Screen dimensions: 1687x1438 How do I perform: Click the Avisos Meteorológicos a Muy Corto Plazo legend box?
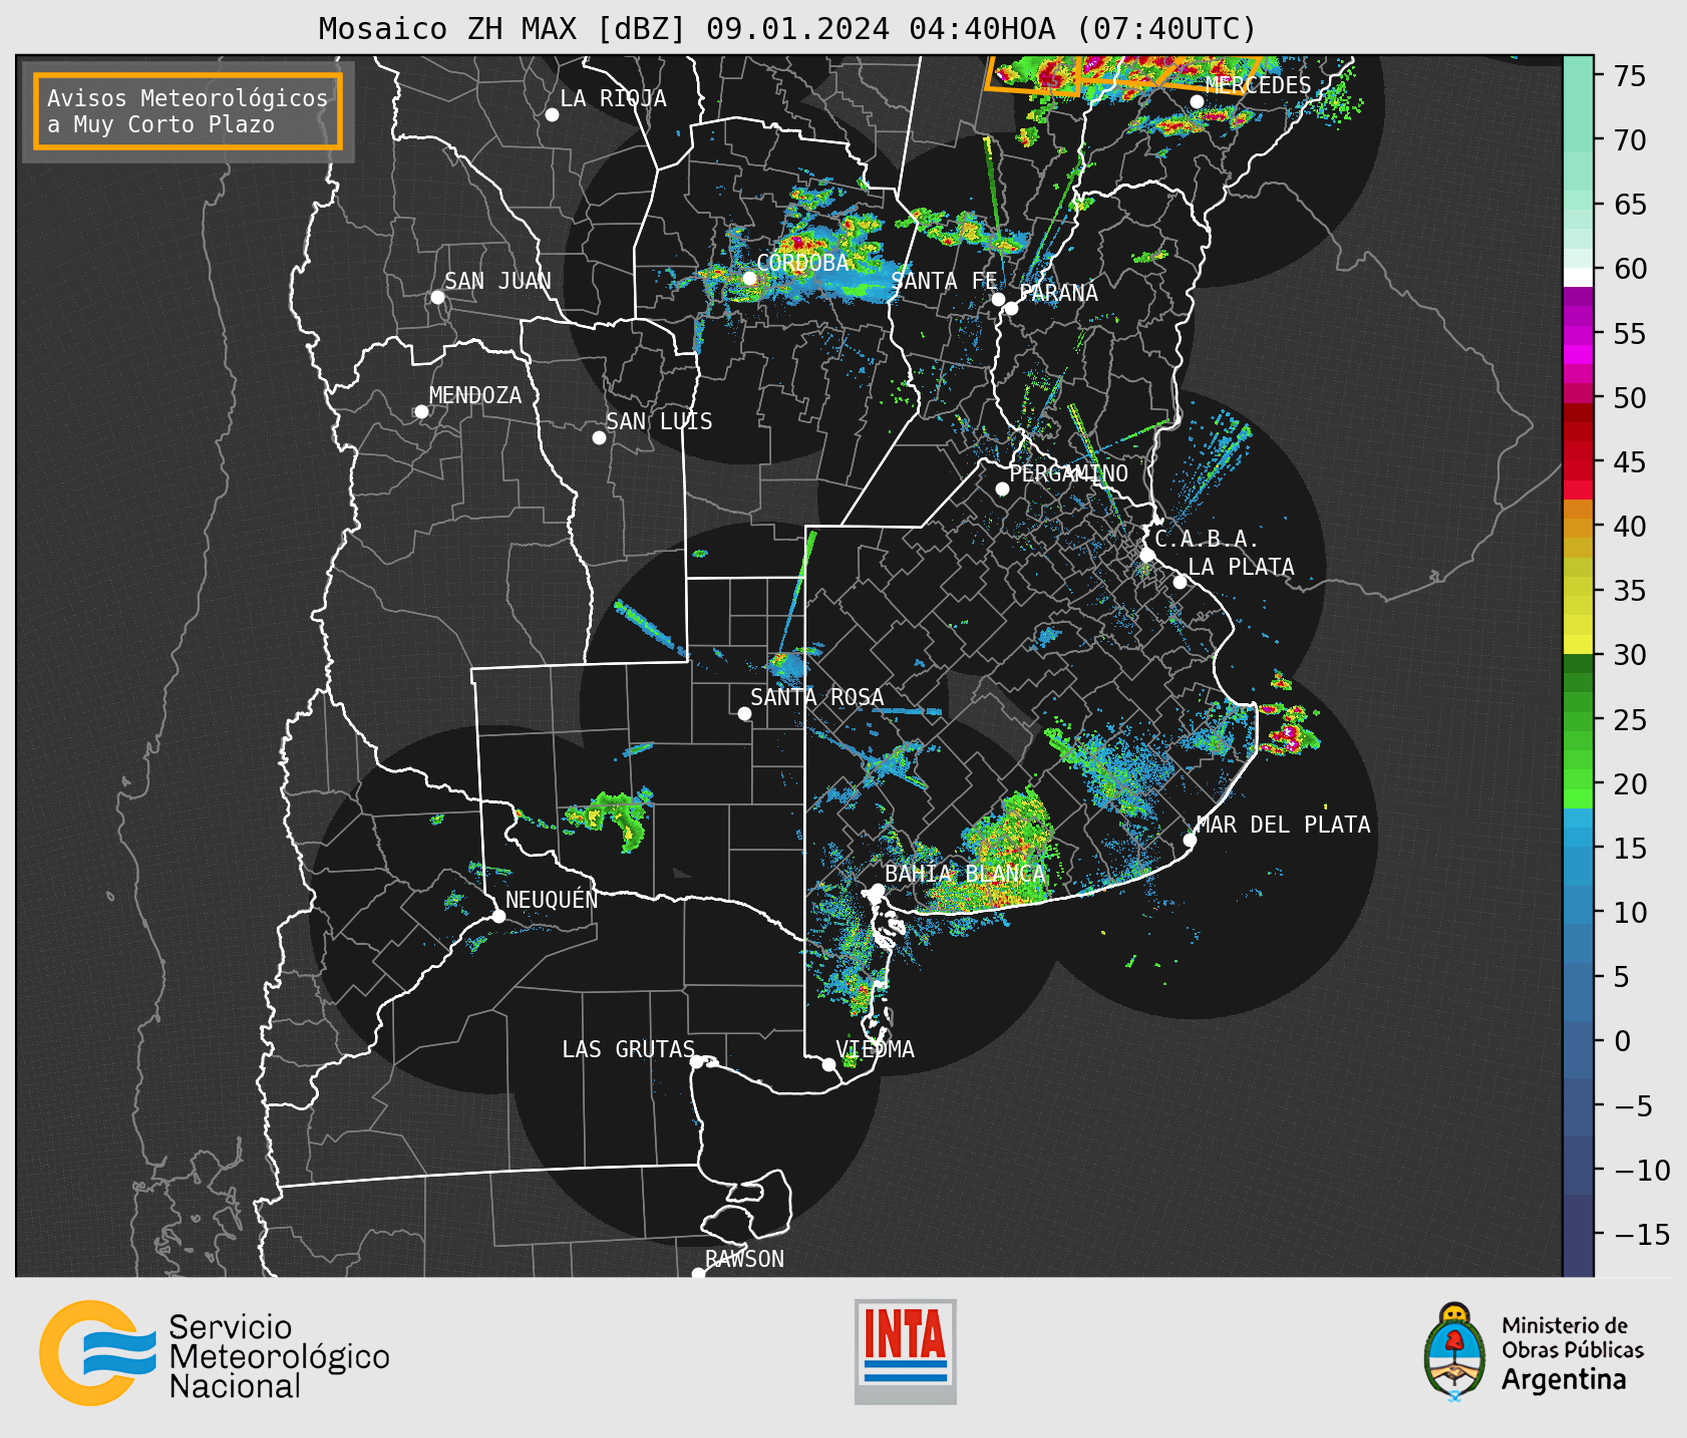pos(188,111)
